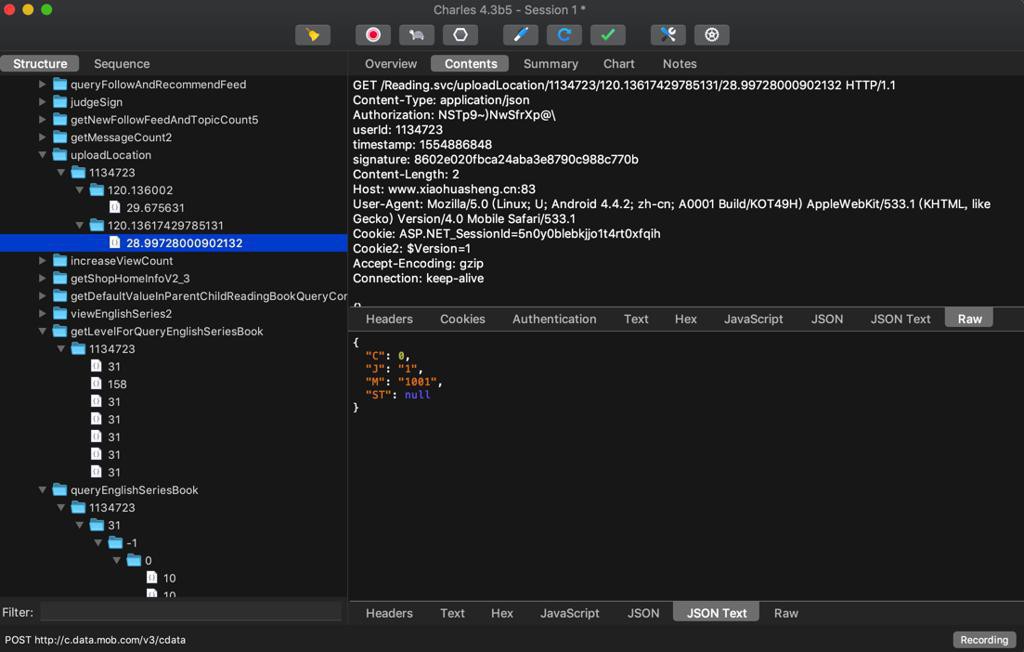Click the file icon beside 29.675631
Viewport: 1024px width, 652px height.
115,208
